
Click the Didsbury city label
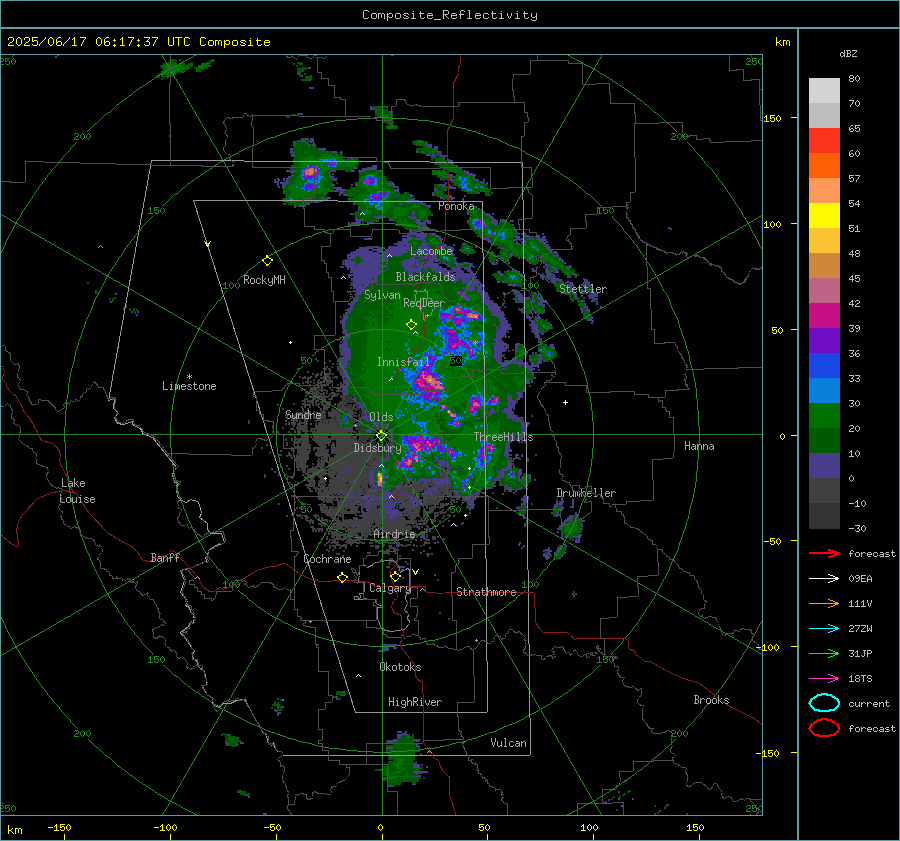point(377,448)
